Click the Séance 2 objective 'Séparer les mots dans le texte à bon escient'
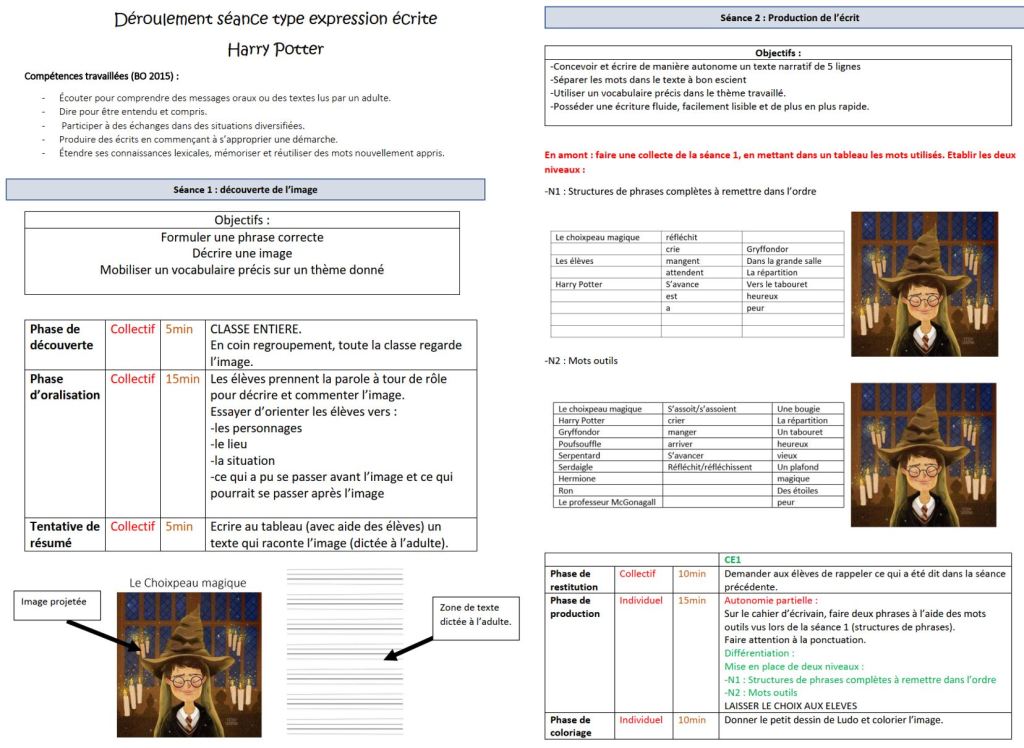Image resolution: width=1024 pixels, height=748 pixels. (x=649, y=80)
